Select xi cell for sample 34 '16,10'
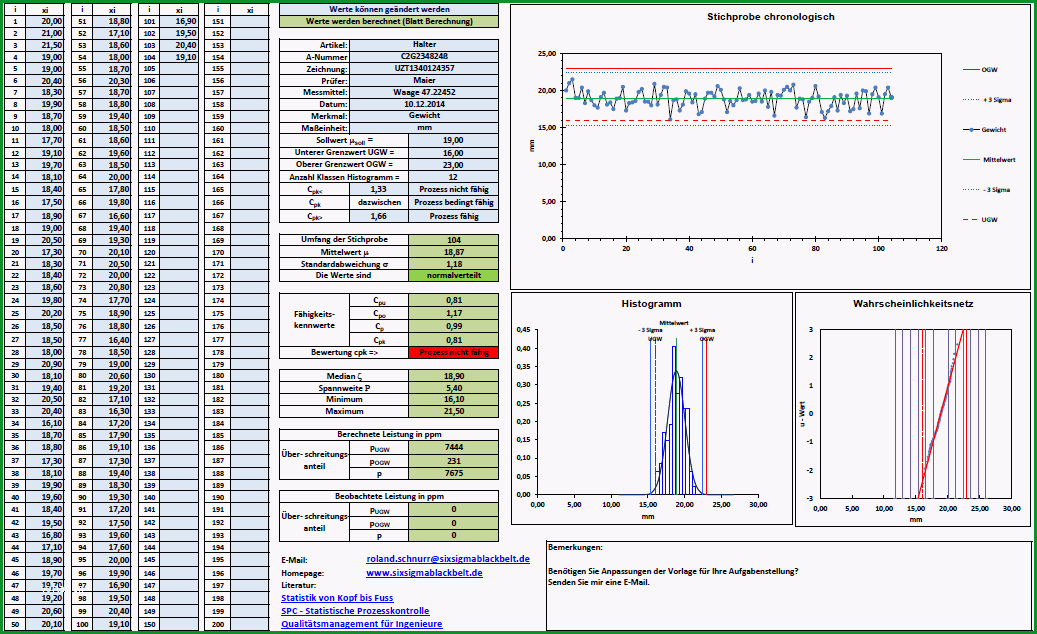This screenshot has width=1037, height=634. pyautogui.click(x=46, y=423)
